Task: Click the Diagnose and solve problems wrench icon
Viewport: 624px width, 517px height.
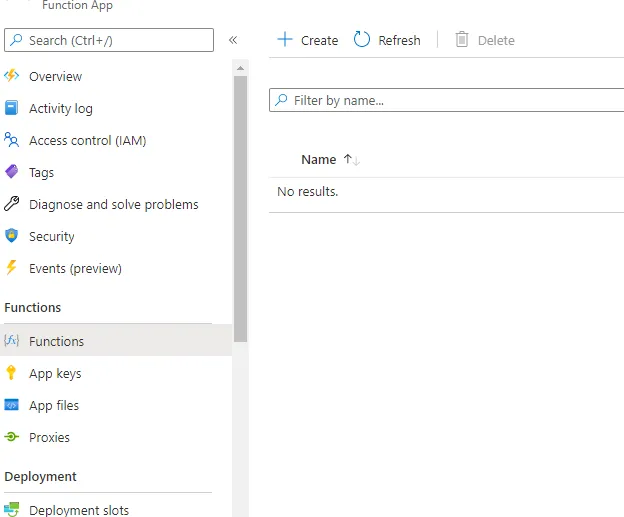Action: pos(12,204)
